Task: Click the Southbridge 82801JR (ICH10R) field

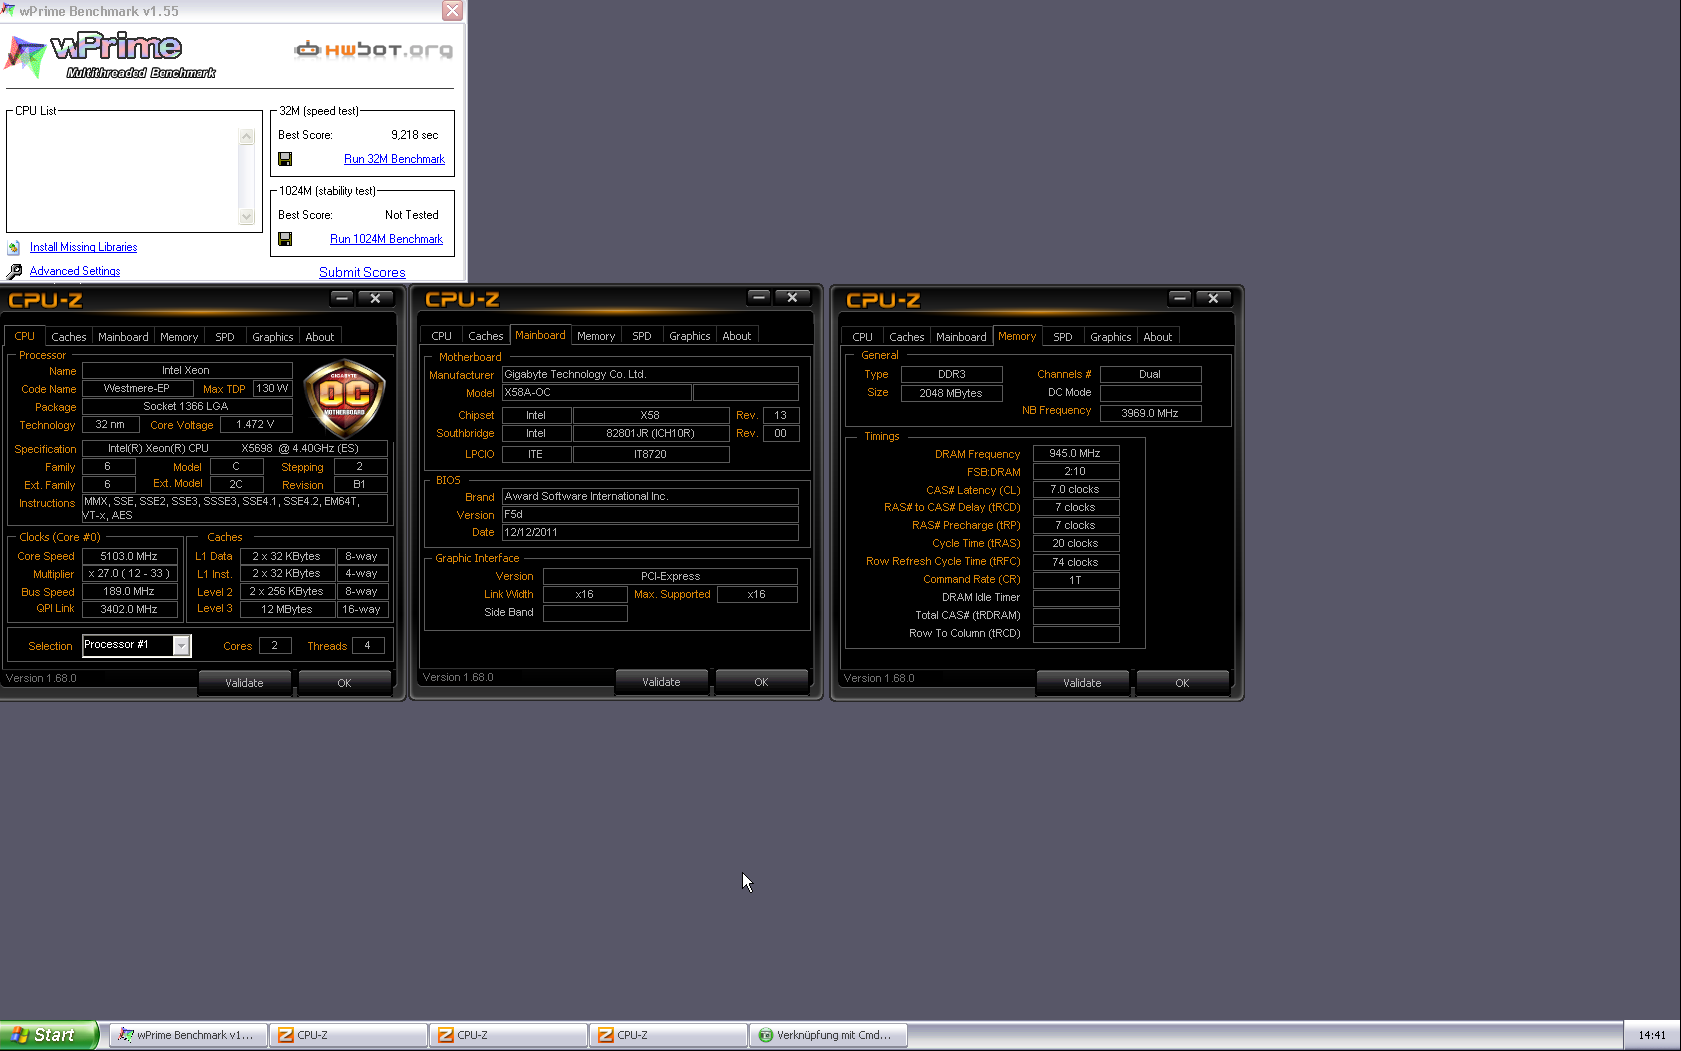Action: click(x=650, y=433)
